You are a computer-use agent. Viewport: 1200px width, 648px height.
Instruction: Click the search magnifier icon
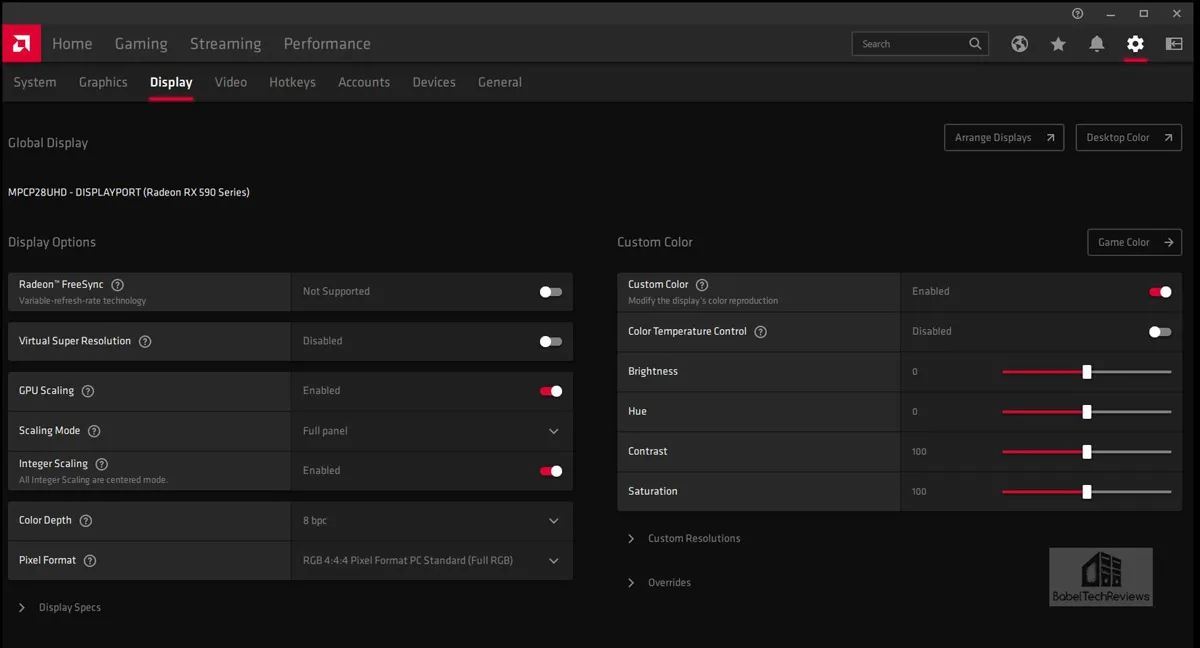pyautogui.click(x=976, y=44)
